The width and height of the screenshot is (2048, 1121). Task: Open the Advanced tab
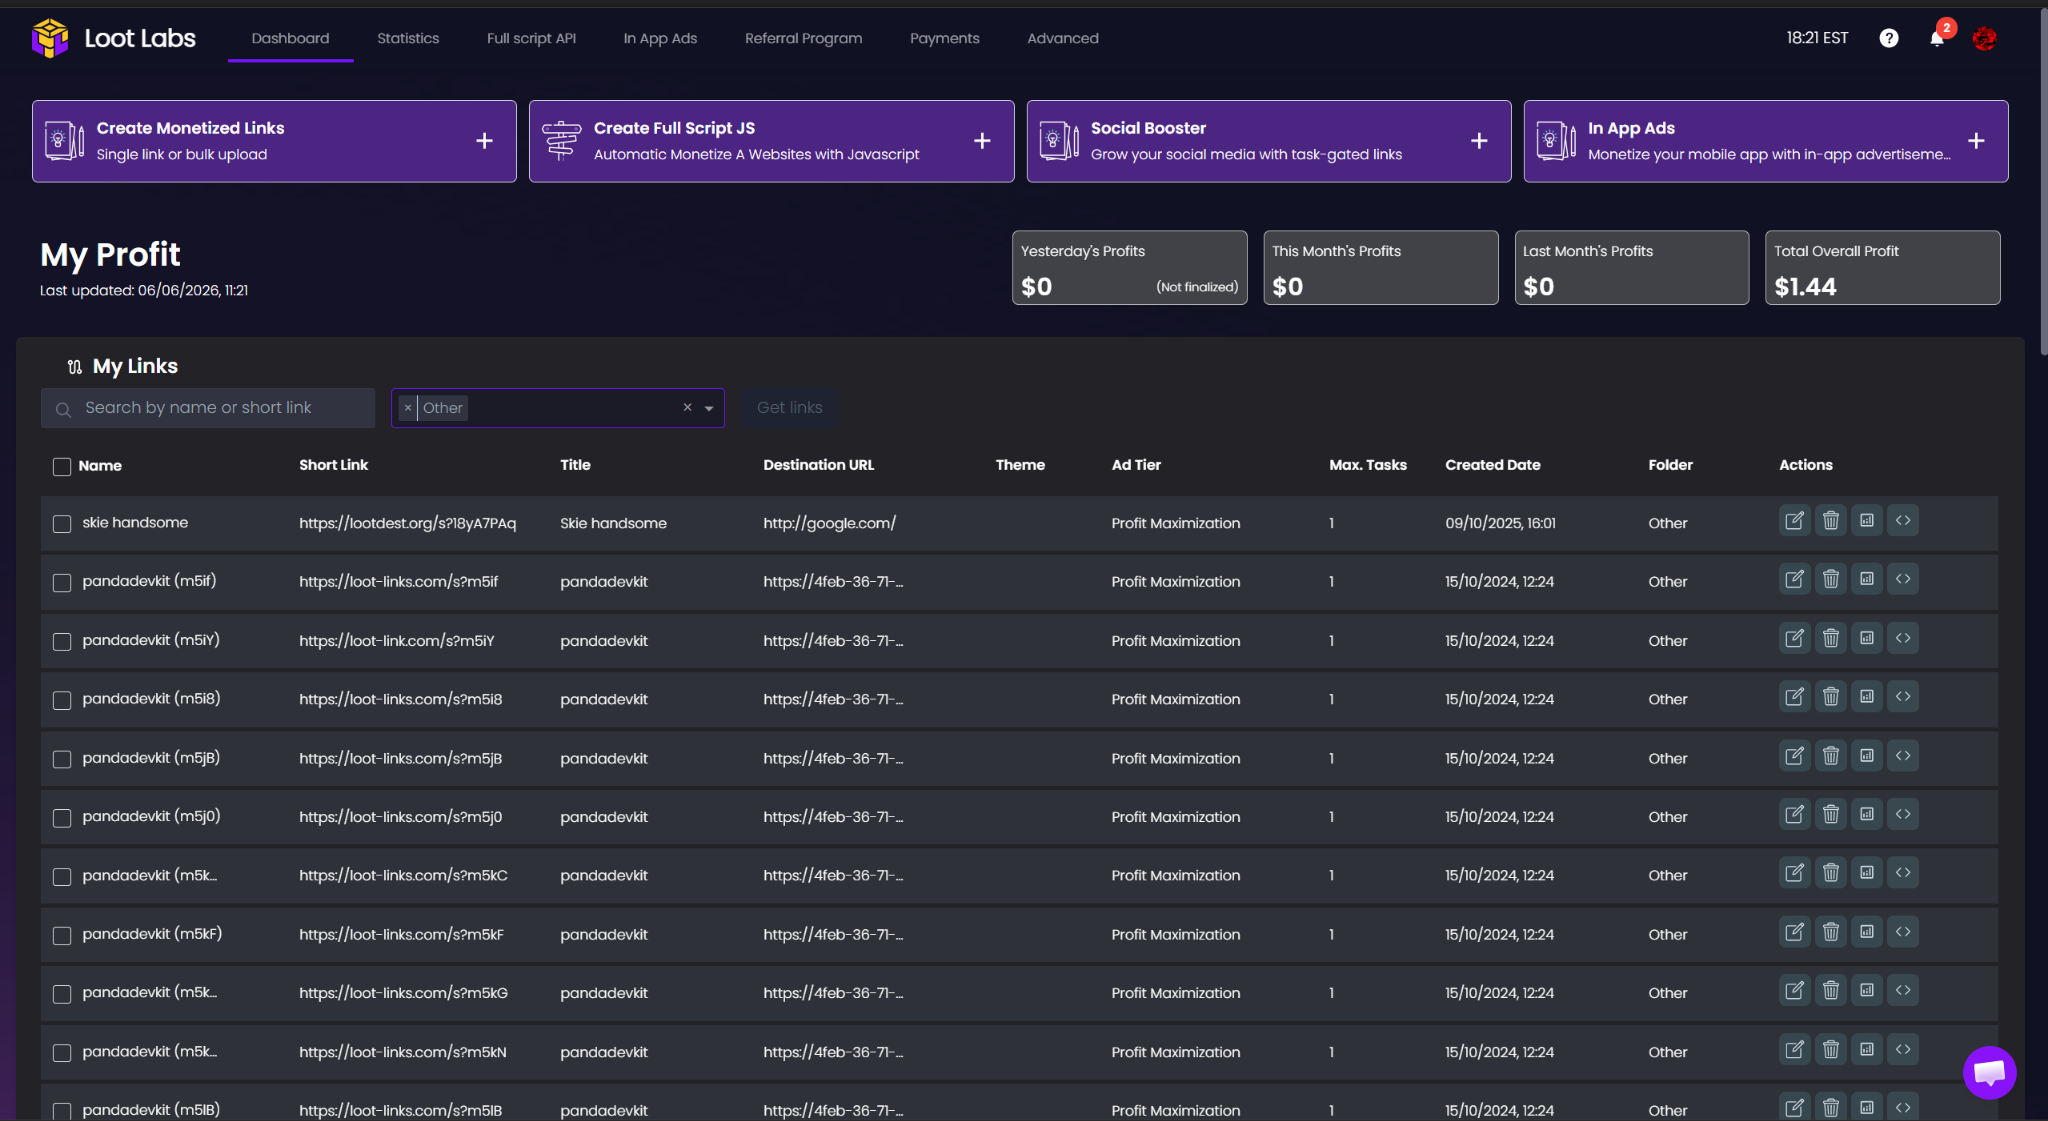pyautogui.click(x=1062, y=38)
